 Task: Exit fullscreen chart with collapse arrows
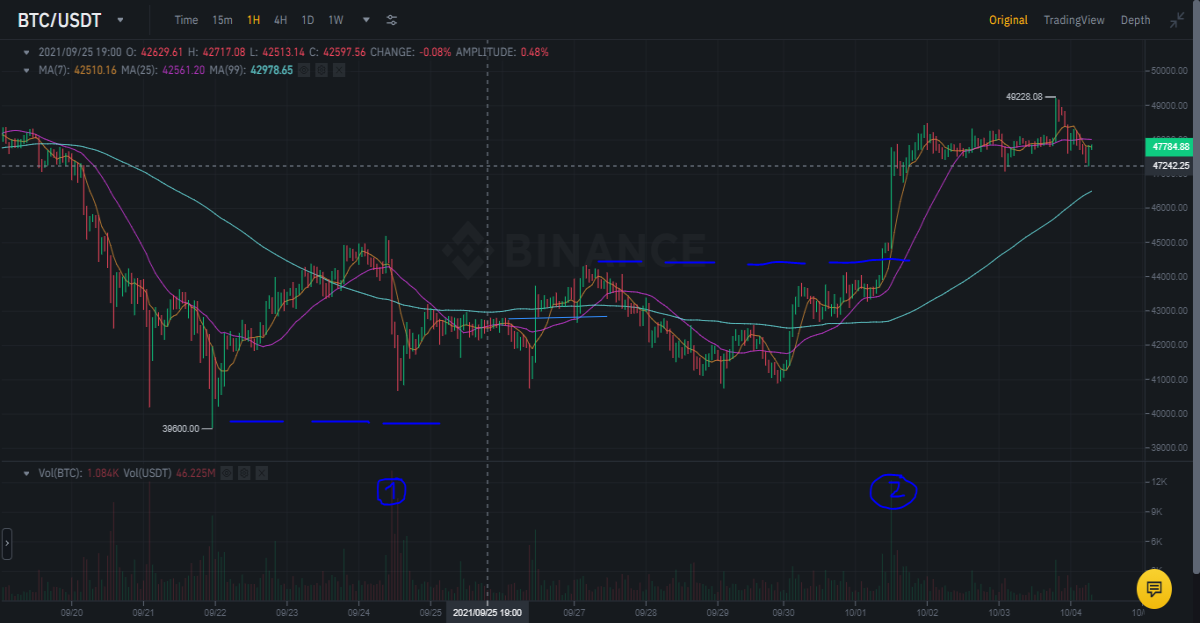(x=1177, y=20)
